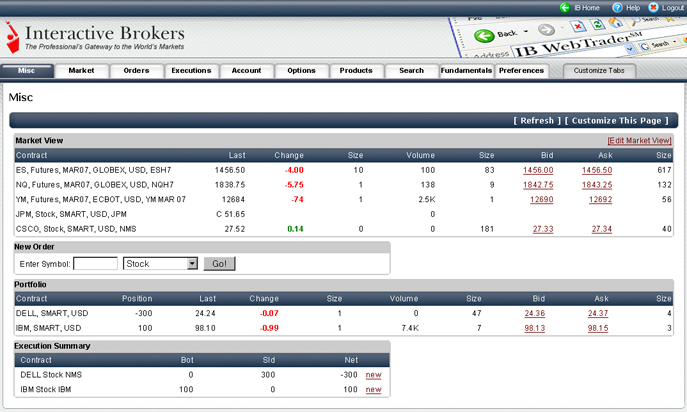Click the Enter Symbol input field
This screenshot has height=412, width=687.
click(x=96, y=264)
